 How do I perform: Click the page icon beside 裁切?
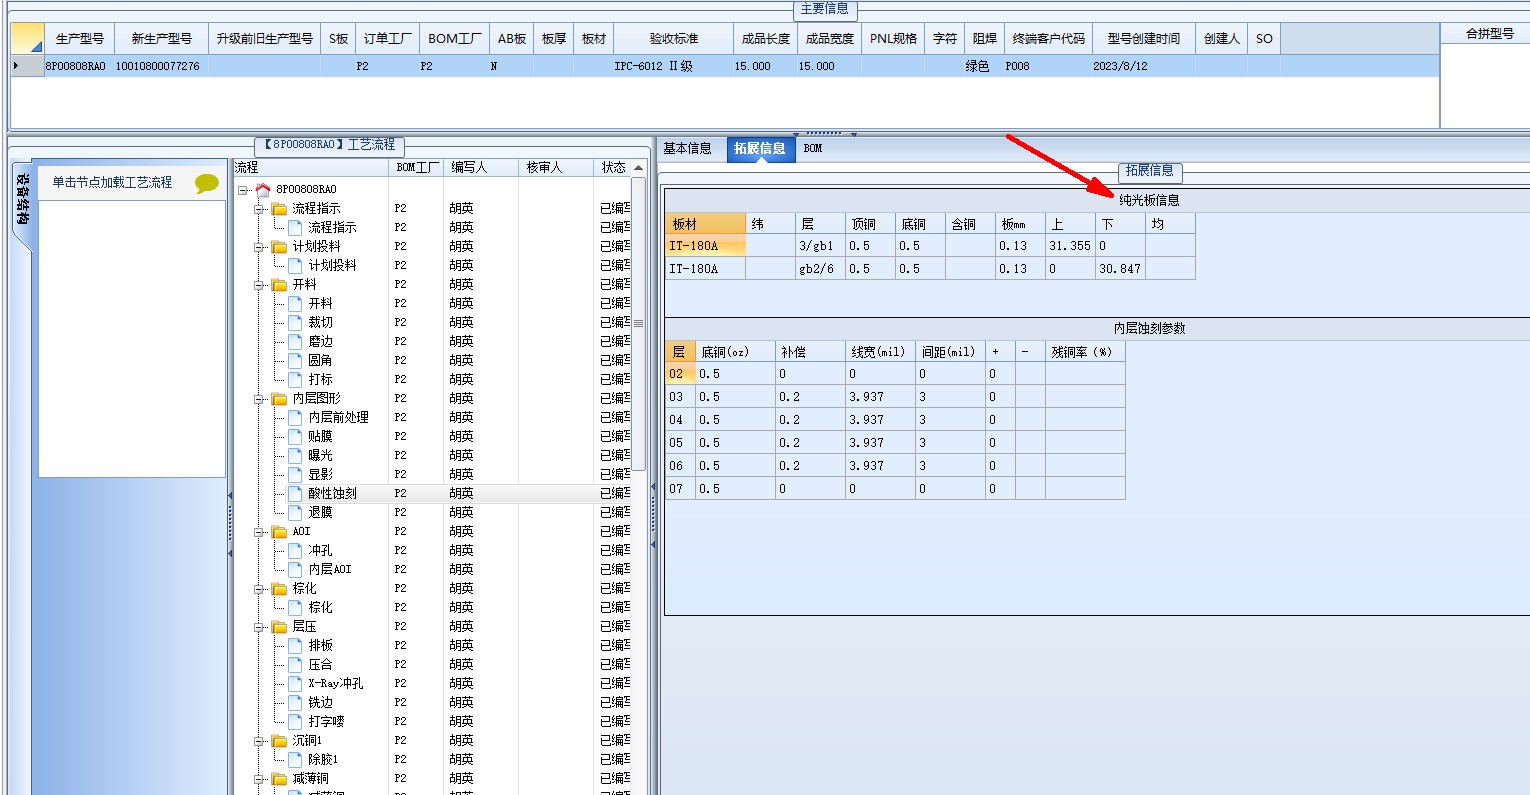tap(295, 322)
